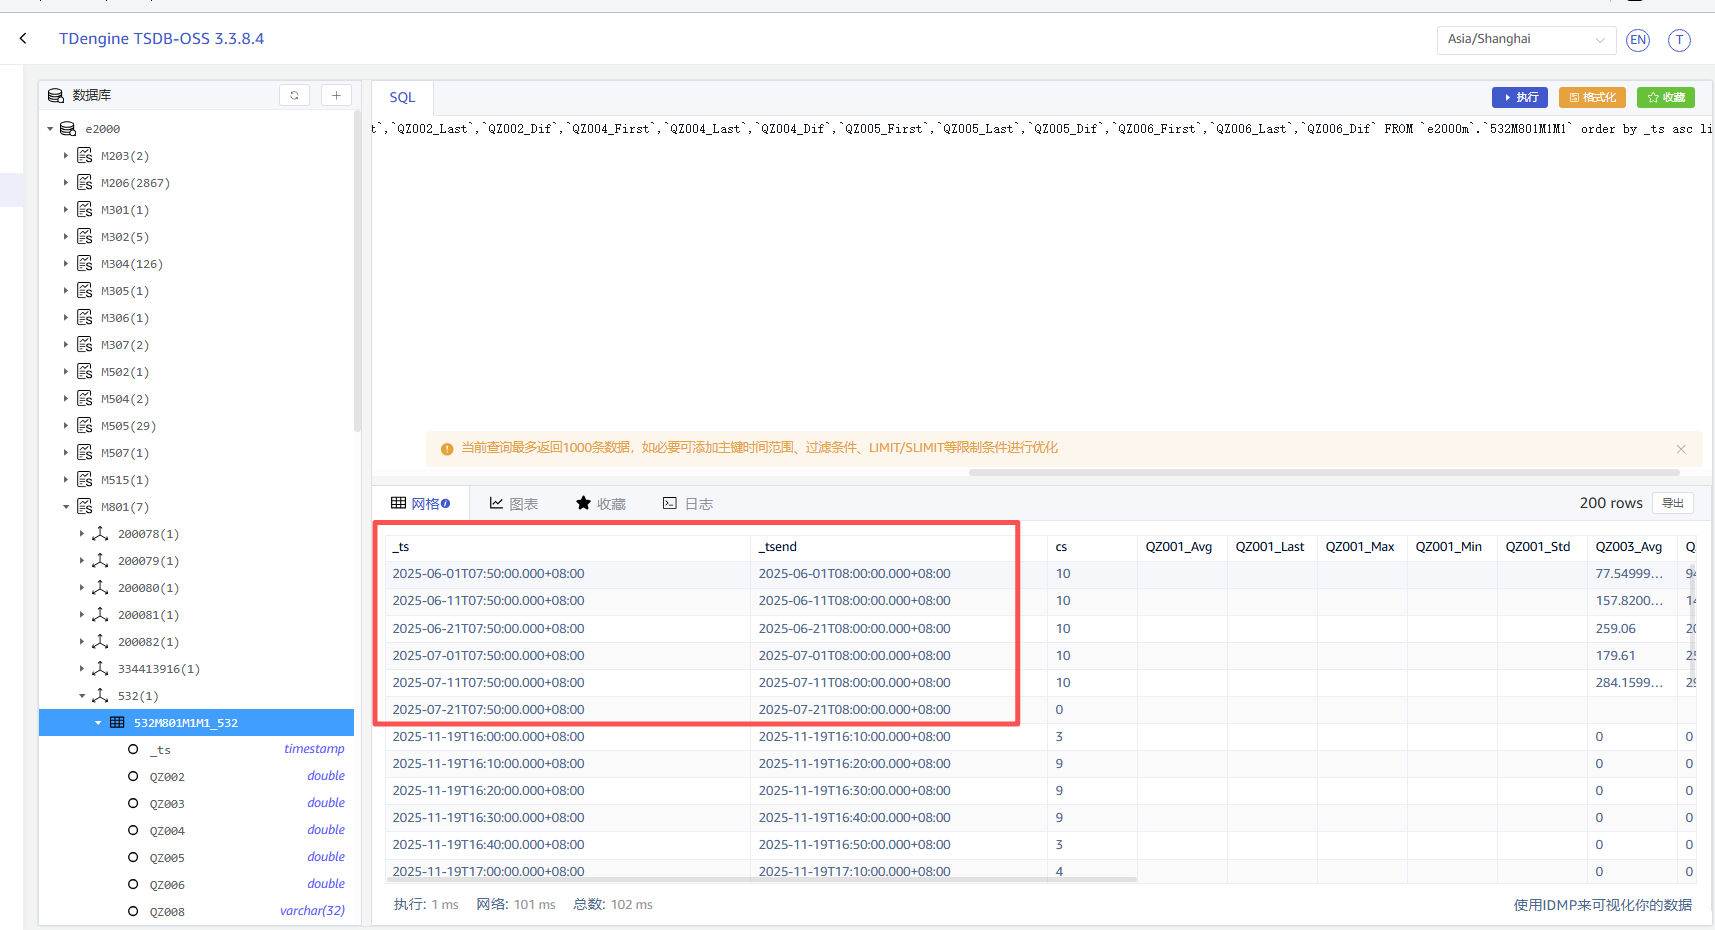
Task: Switch to the 图表 chart tab
Action: 513,504
